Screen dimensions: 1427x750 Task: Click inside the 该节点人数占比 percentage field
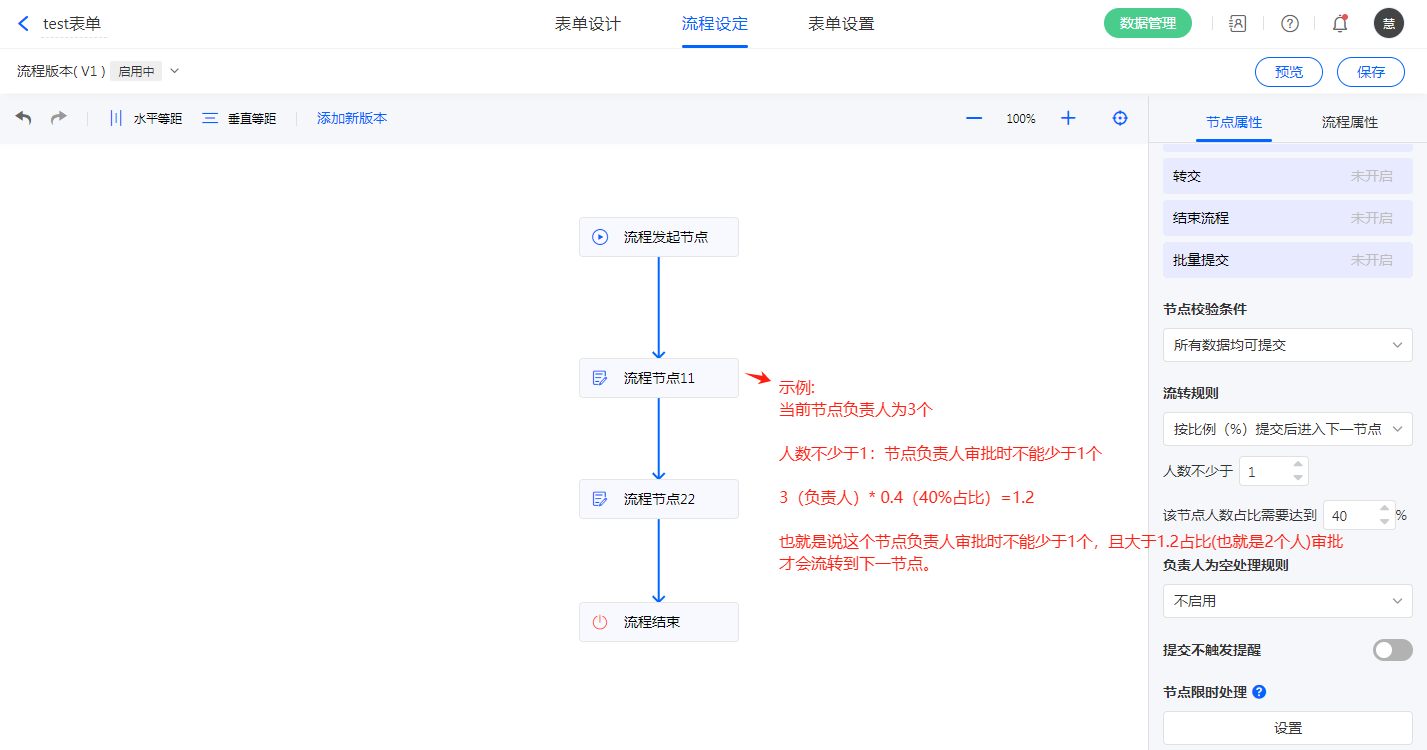pyautogui.click(x=1350, y=516)
